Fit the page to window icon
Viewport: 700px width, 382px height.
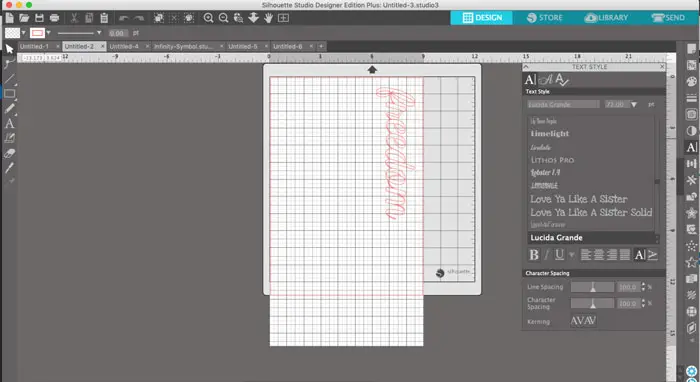(283, 18)
